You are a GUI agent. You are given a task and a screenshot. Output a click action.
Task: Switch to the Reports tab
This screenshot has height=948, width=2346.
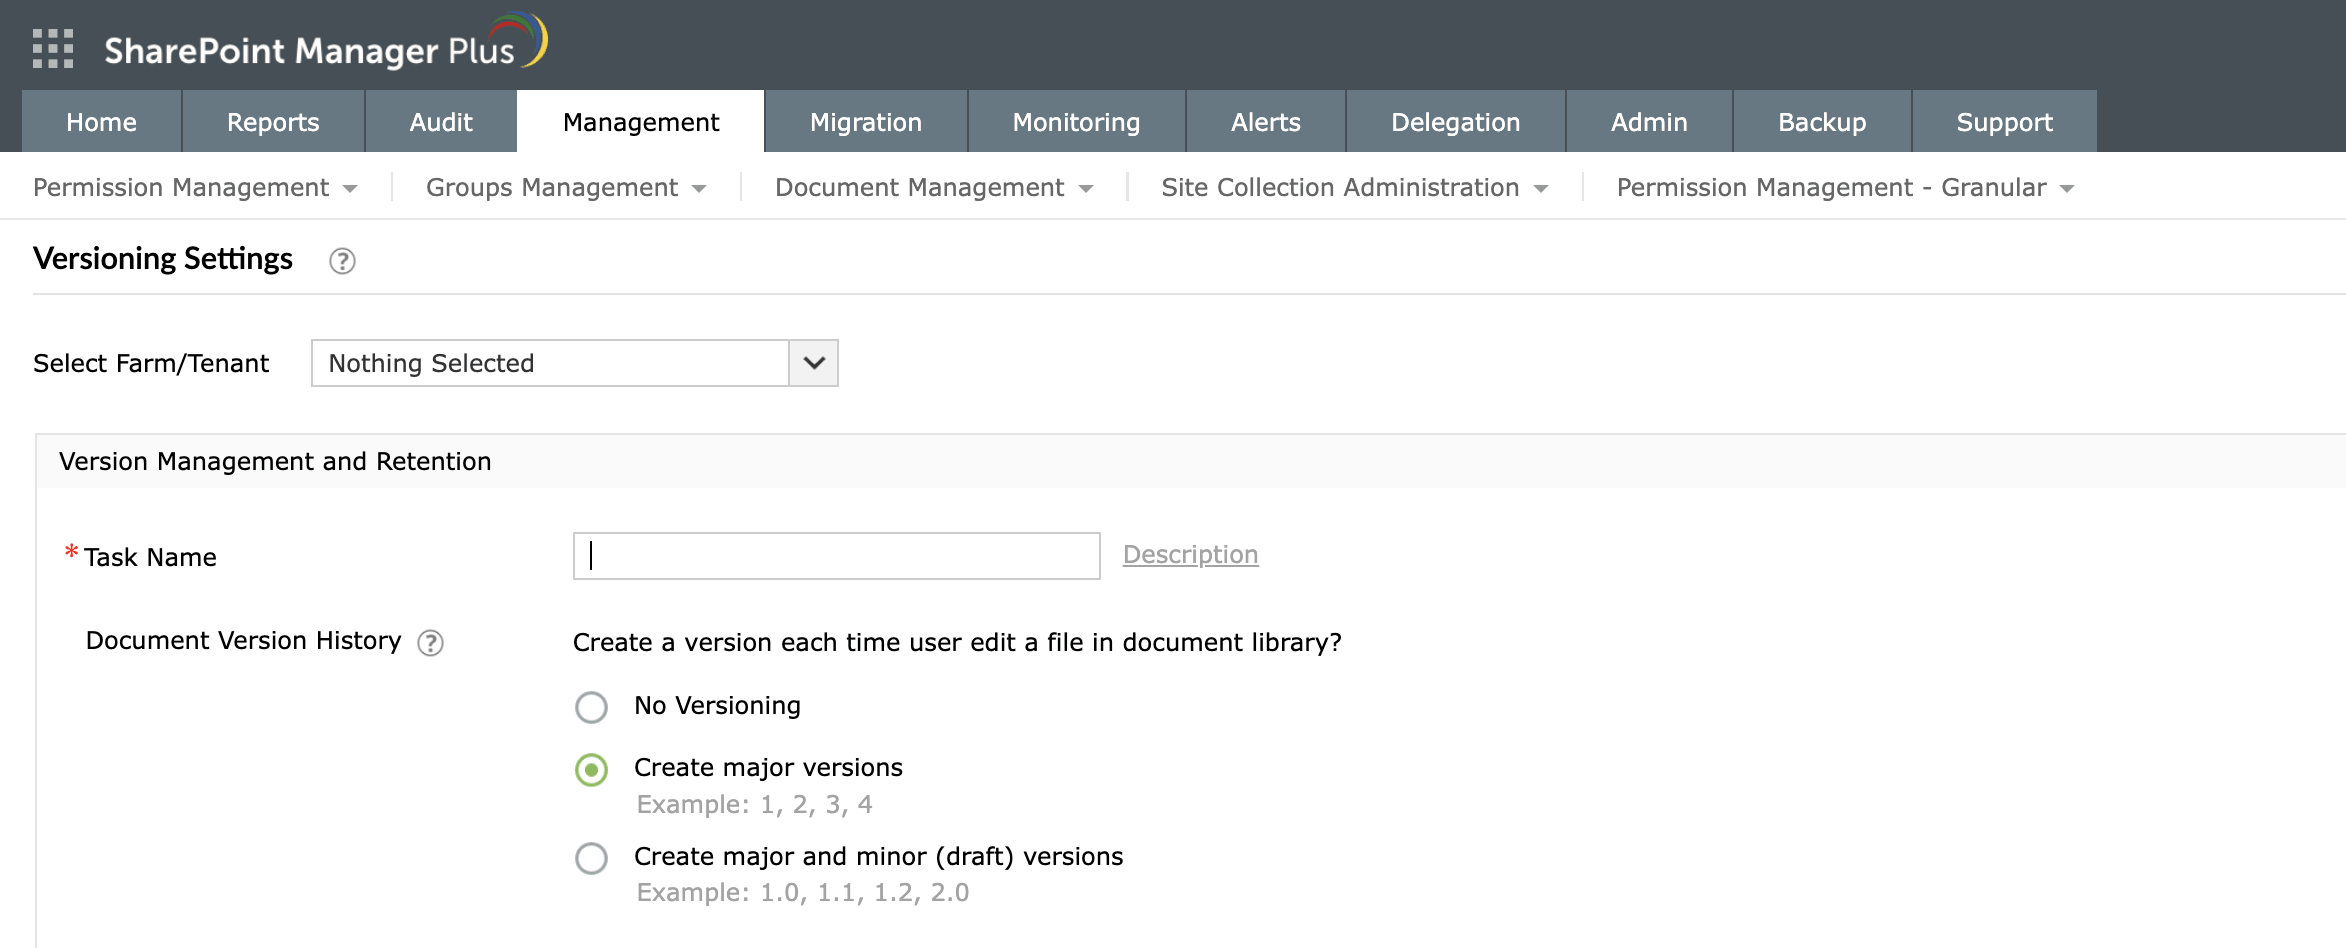point(273,122)
